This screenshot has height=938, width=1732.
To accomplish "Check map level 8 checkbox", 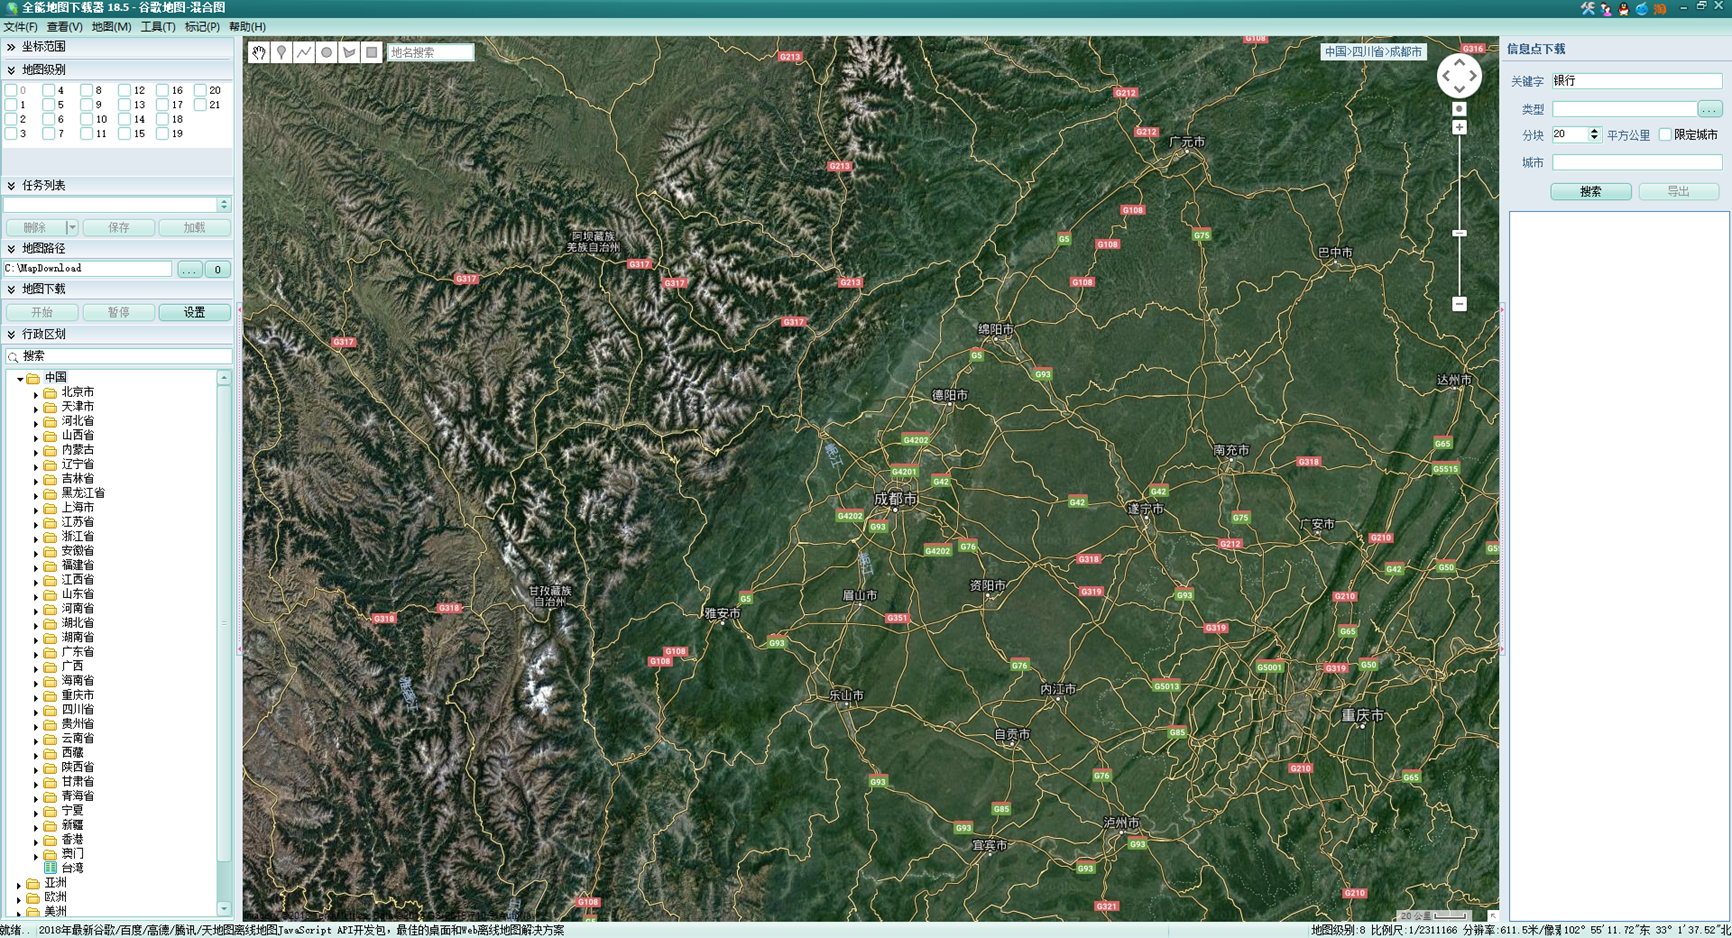I will point(86,90).
